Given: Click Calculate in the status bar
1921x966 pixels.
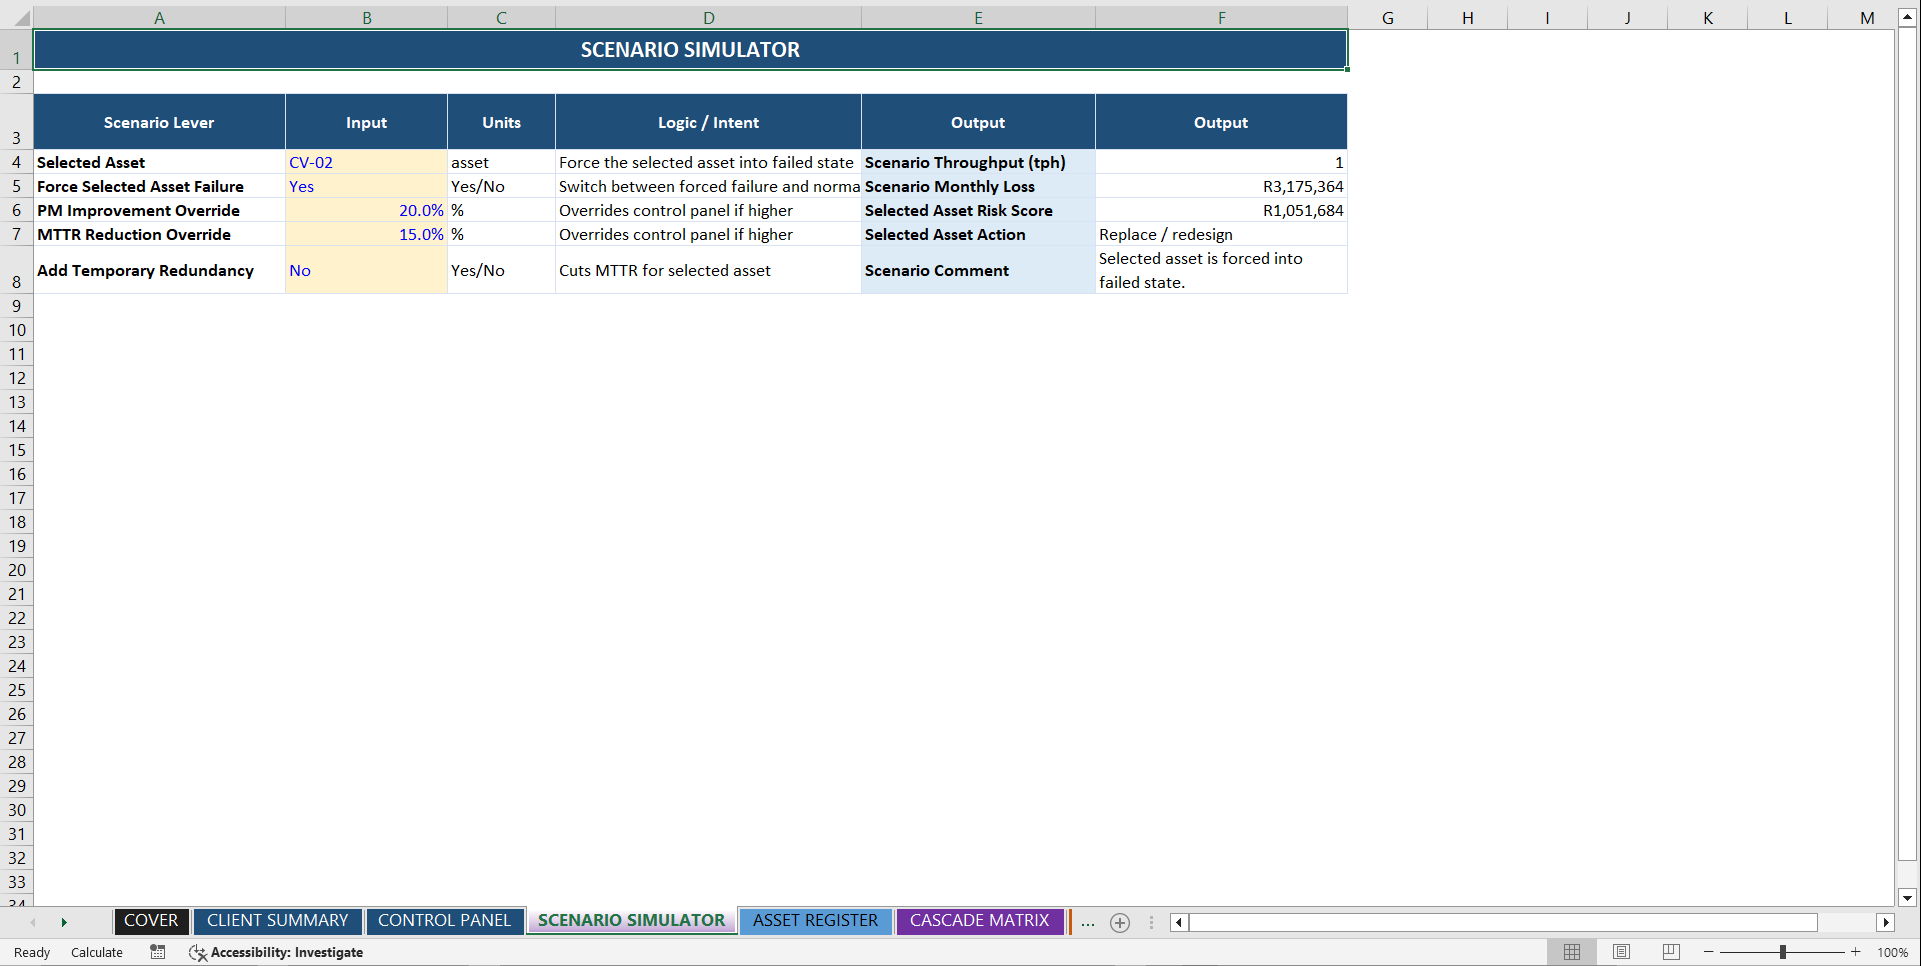Looking at the screenshot, I should point(96,952).
